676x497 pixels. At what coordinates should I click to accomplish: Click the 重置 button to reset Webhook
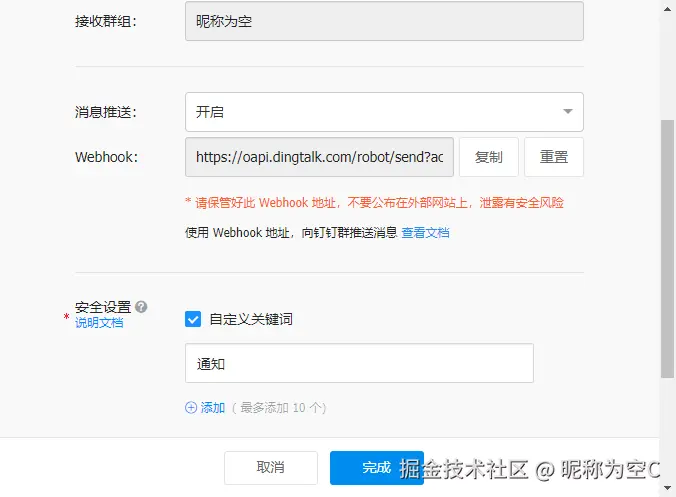click(x=554, y=157)
